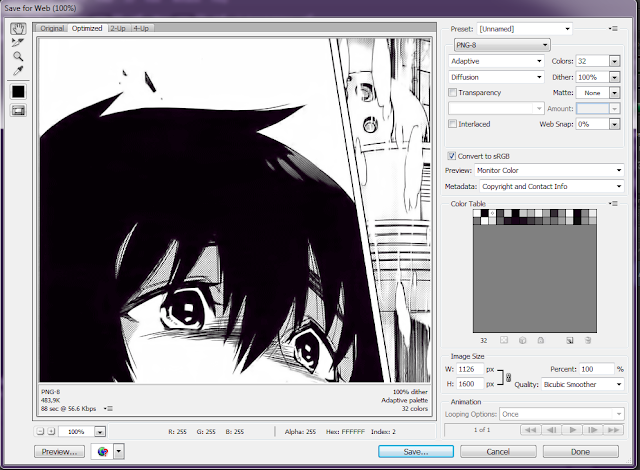Click the Save... button
Image resolution: width=640 pixels, height=470 pixels.
[416, 452]
